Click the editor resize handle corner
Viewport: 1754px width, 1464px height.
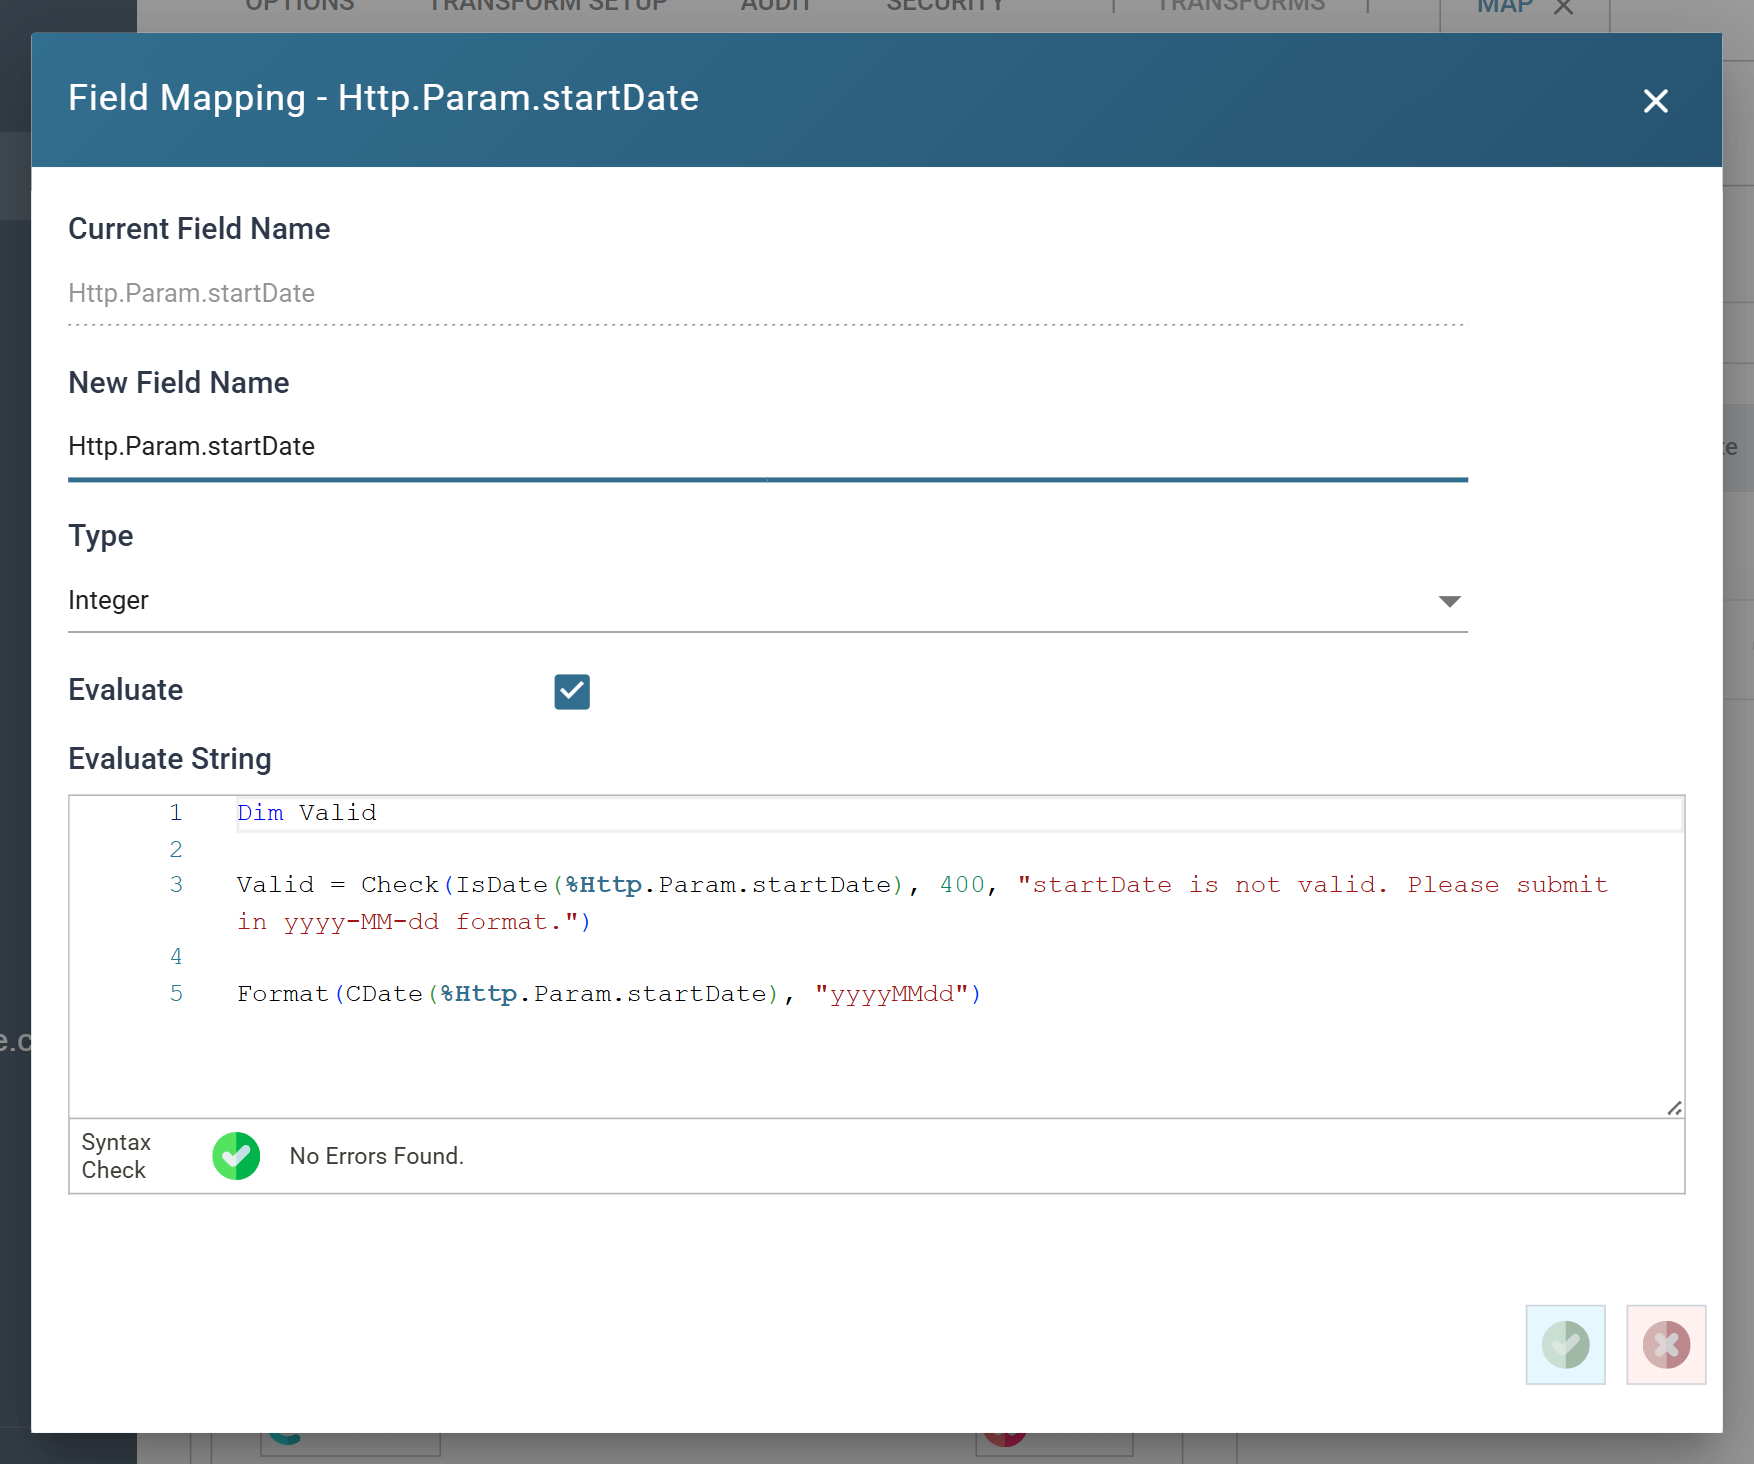(x=1674, y=1108)
